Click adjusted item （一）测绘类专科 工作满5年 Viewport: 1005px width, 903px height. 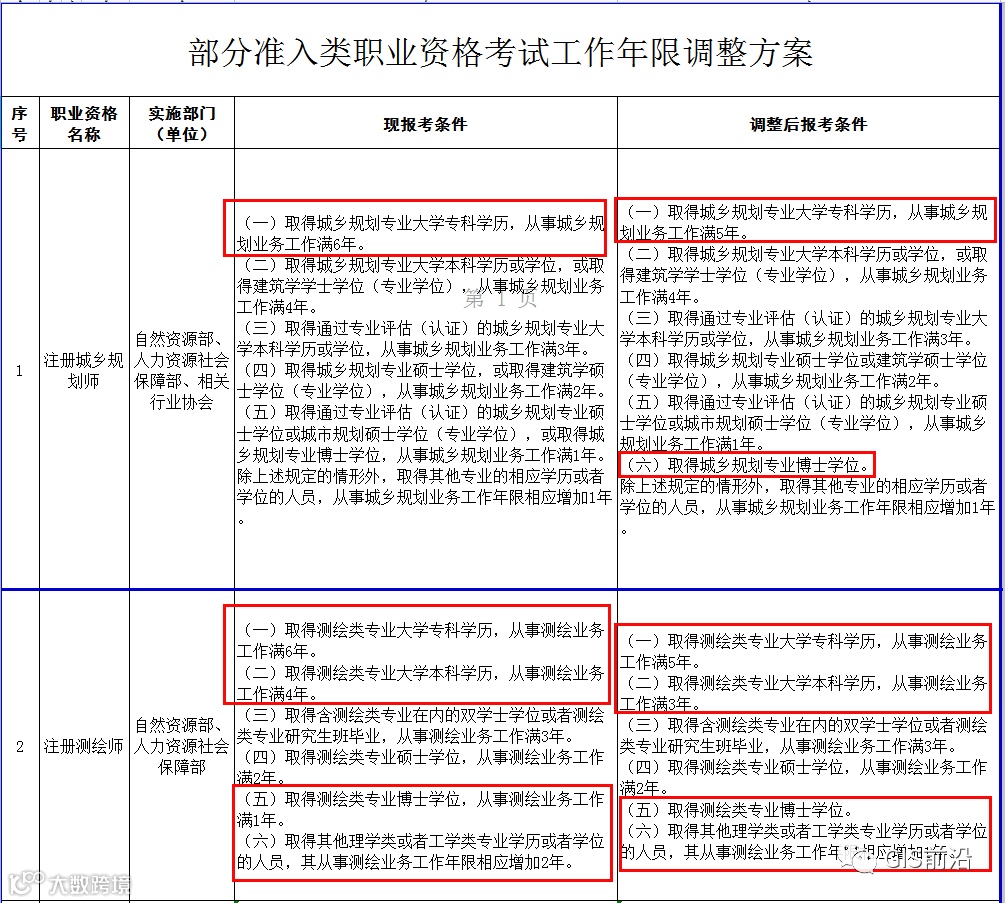pos(804,650)
